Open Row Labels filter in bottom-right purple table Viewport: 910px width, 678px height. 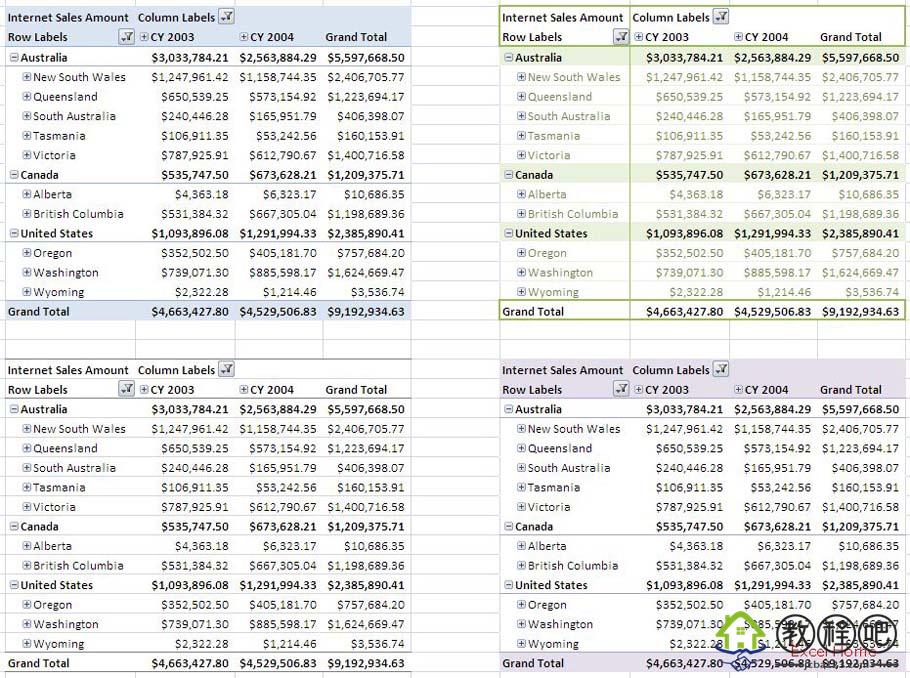point(621,389)
